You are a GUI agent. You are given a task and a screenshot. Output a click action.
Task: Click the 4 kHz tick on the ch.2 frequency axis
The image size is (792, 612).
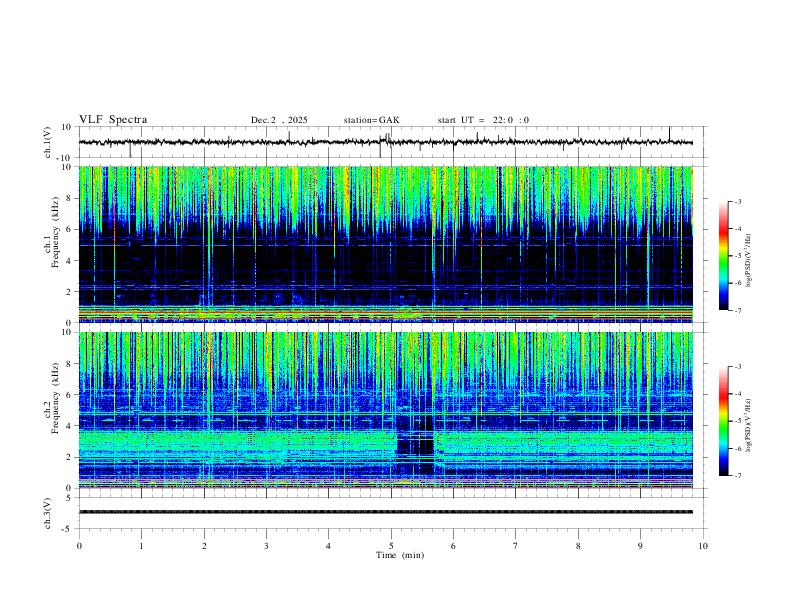tap(69, 426)
